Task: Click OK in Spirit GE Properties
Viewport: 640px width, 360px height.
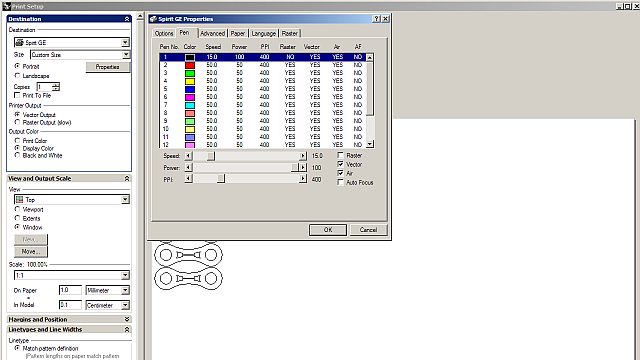Action: tap(328, 230)
